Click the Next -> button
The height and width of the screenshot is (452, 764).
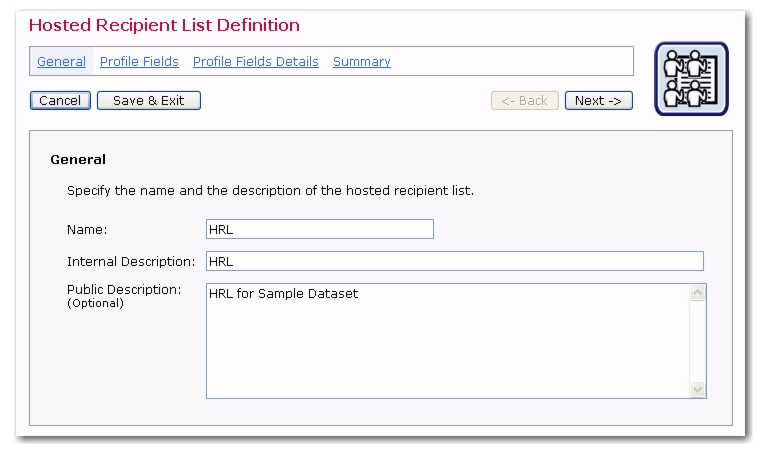[599, 101]
